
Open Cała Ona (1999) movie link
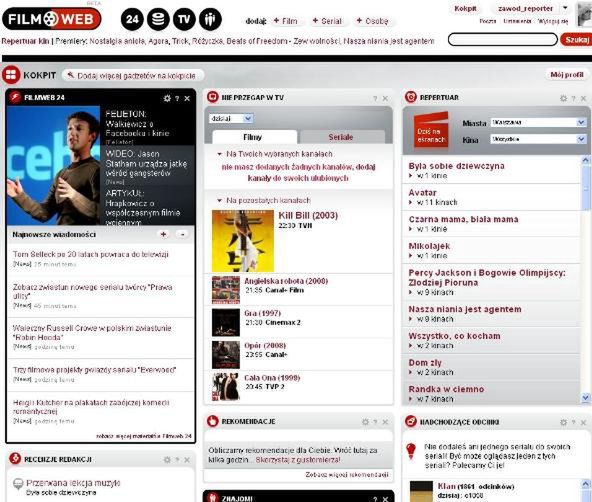272,378
